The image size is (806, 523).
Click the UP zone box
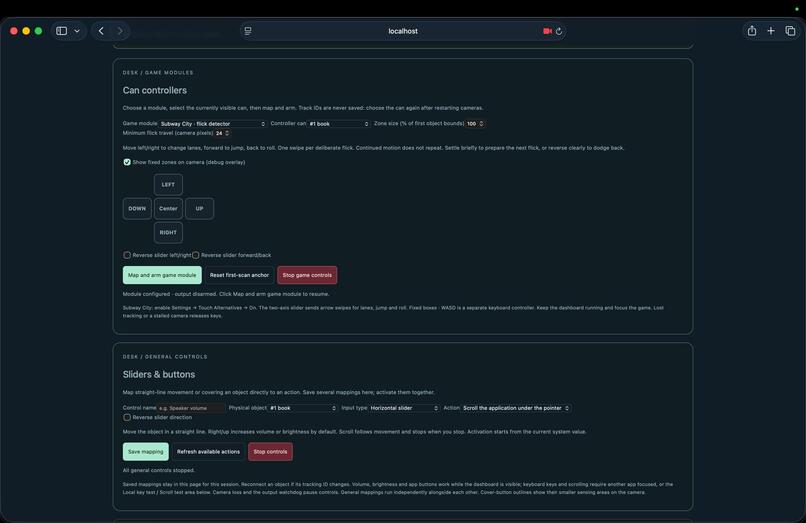tap(199, 209)
